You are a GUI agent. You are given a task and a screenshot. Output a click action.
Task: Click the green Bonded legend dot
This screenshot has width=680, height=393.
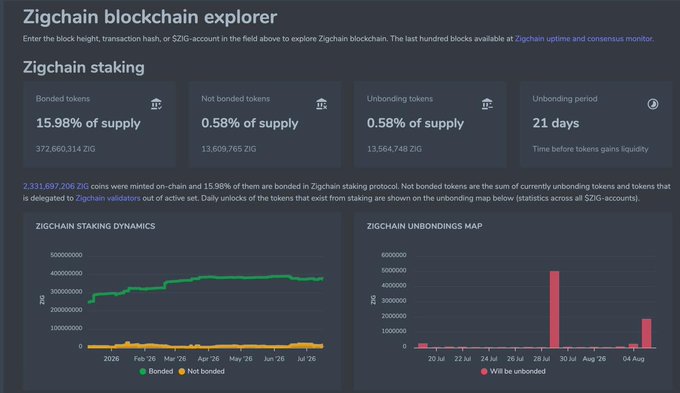pyautogui.click(x=143, y=371)
